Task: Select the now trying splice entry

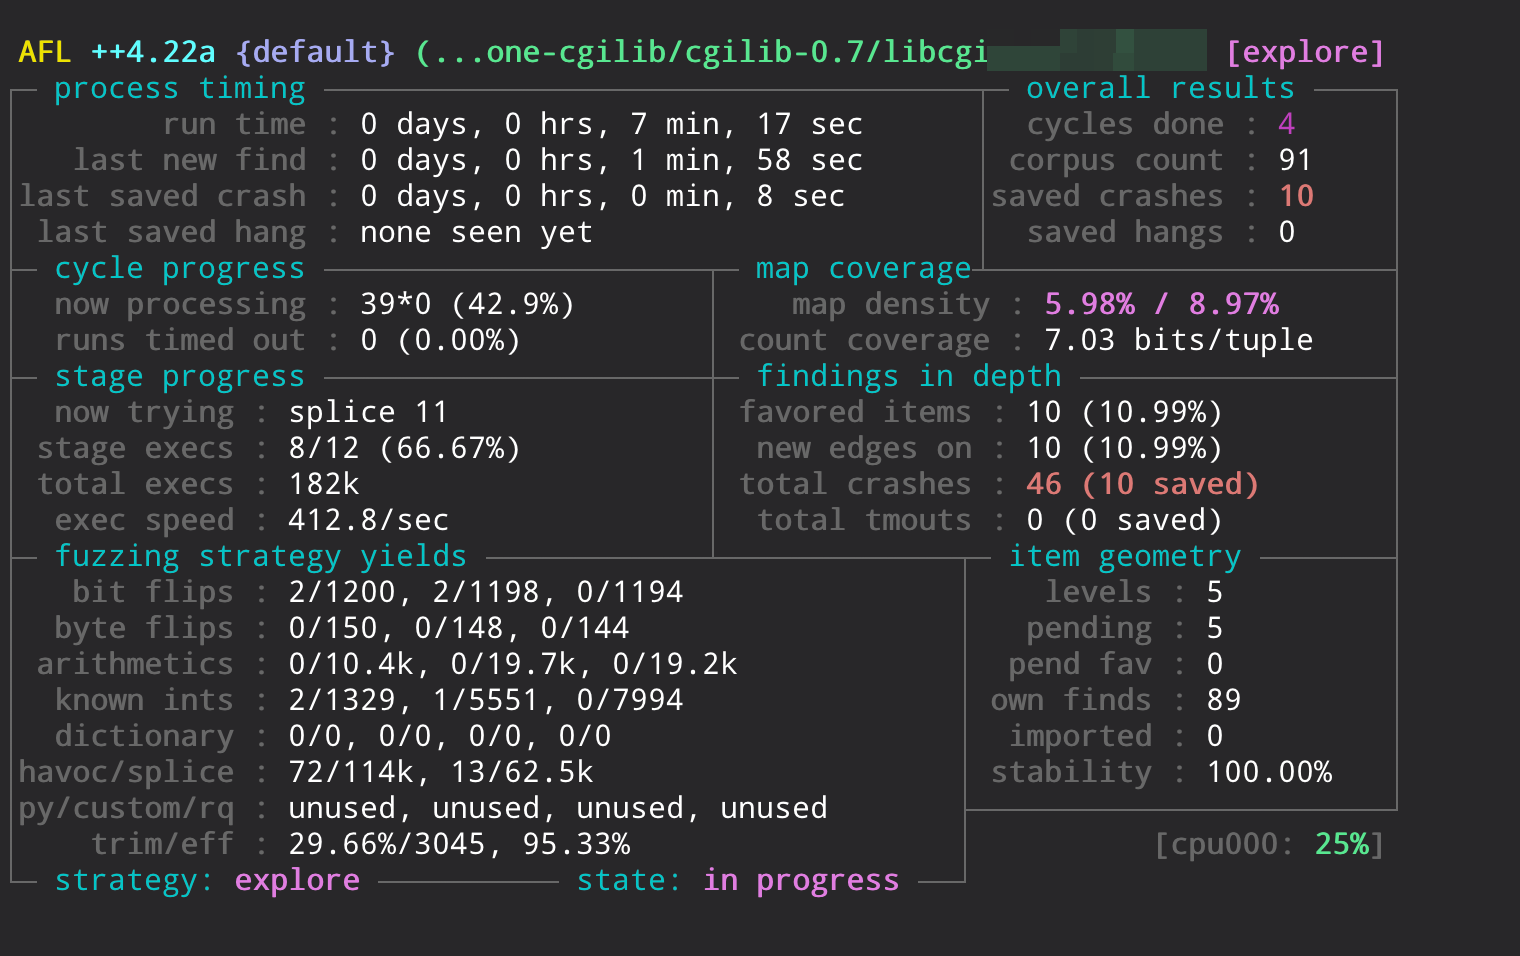Action: [368, 411]
